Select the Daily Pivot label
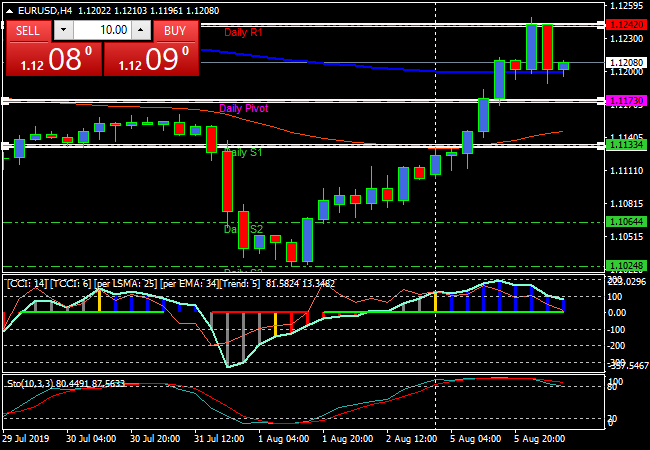The height and width of the screenshot is (450, 650). click(243, 108)
